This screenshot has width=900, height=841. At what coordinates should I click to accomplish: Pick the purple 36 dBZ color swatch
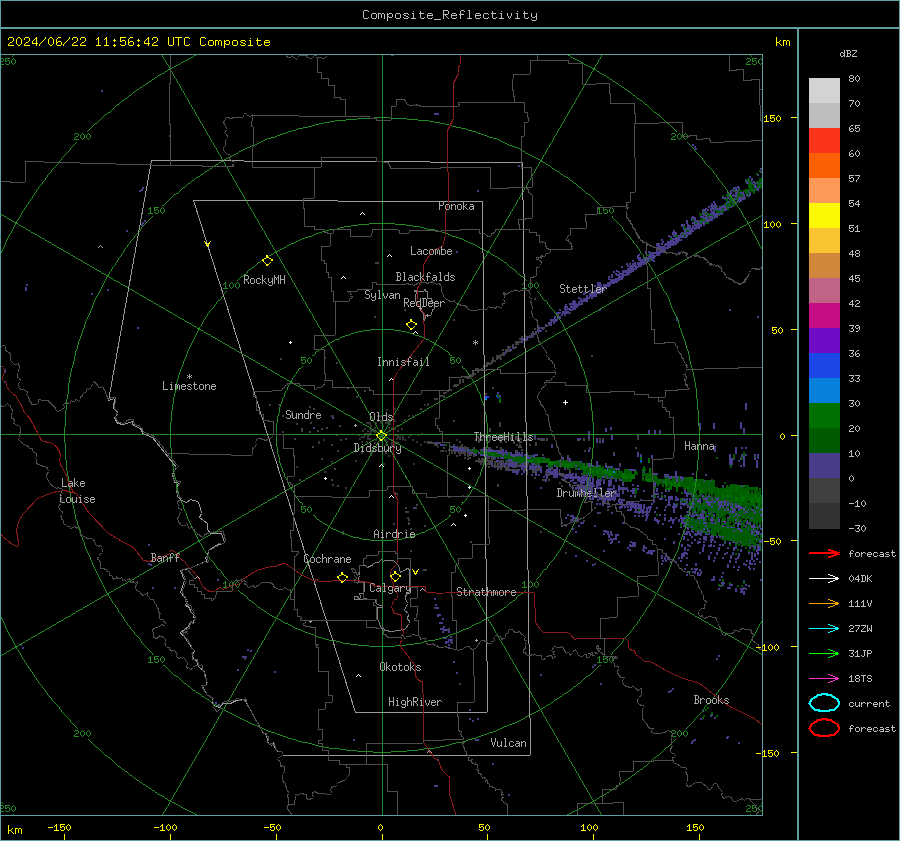824,340
